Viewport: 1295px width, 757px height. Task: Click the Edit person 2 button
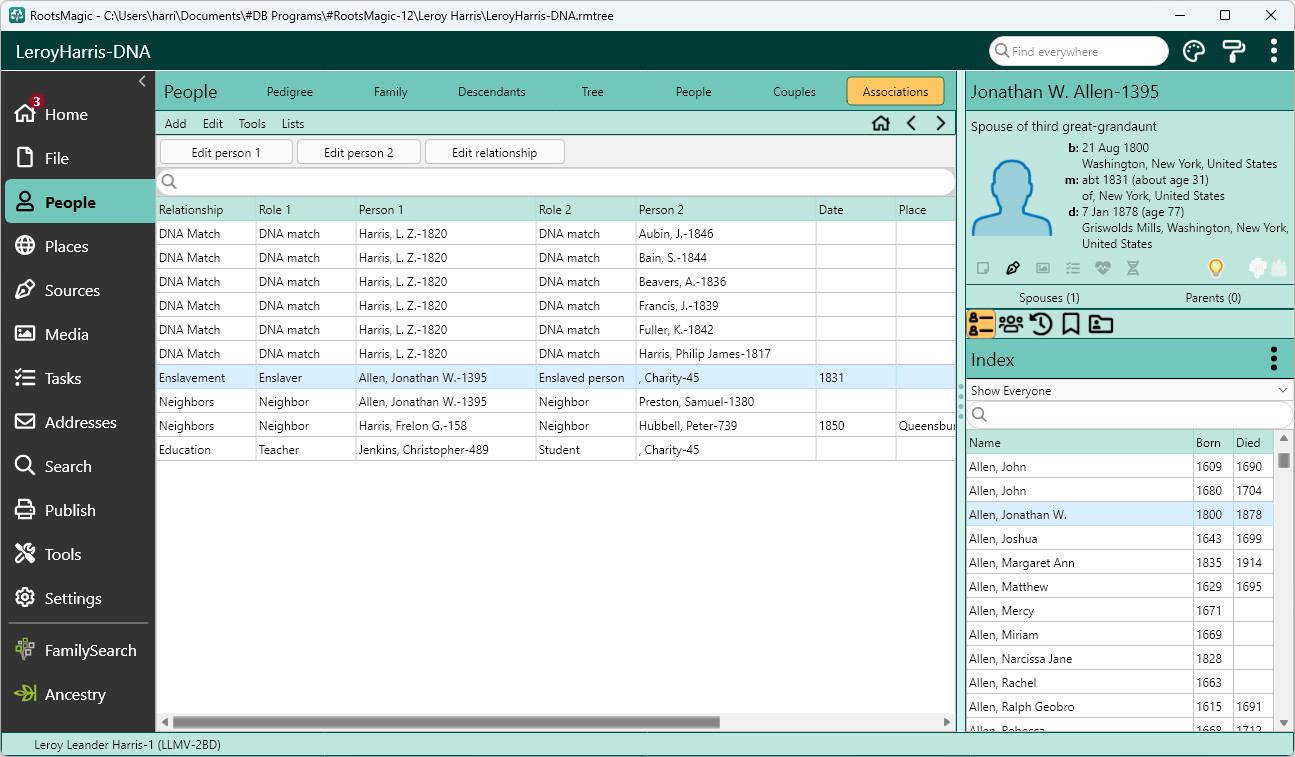pyautogui.click(x=358, y=153)
